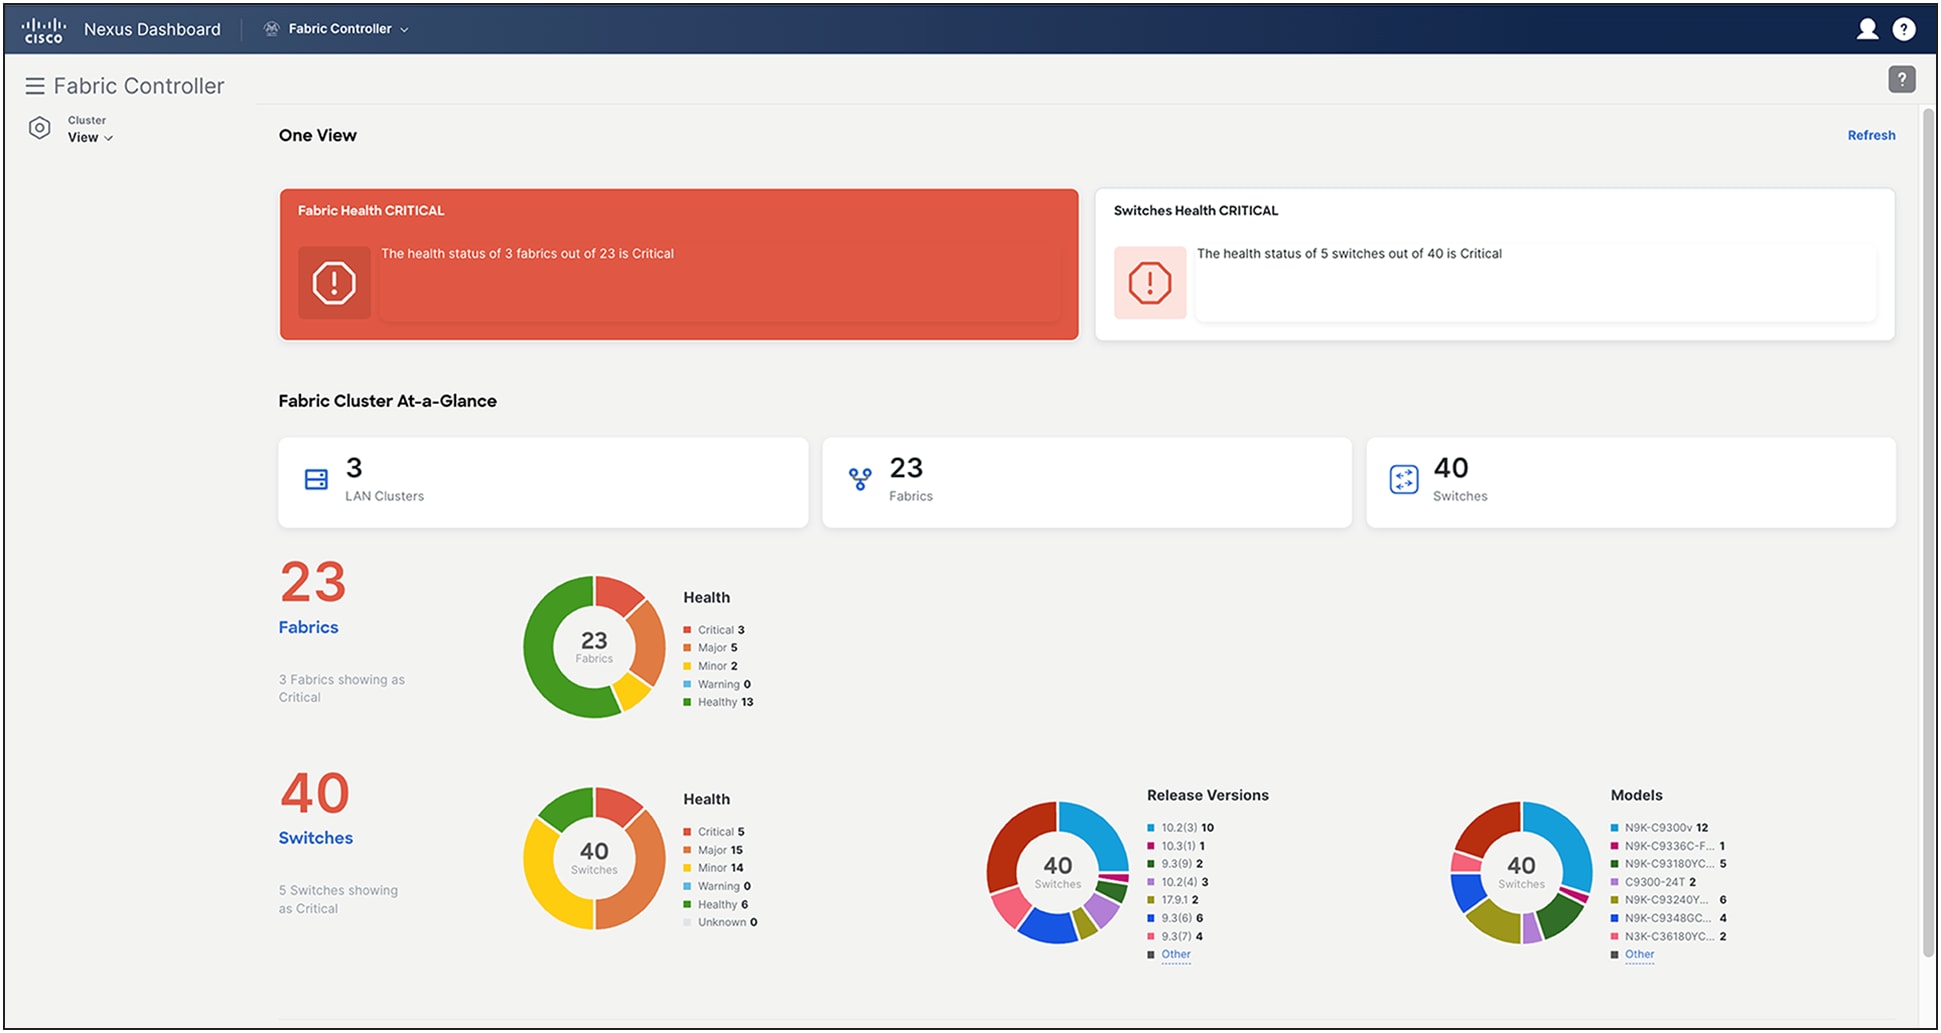The image size is (1941, 1033).
Task: Toggle the hamburger navigation menu
Action: point(35,86)
